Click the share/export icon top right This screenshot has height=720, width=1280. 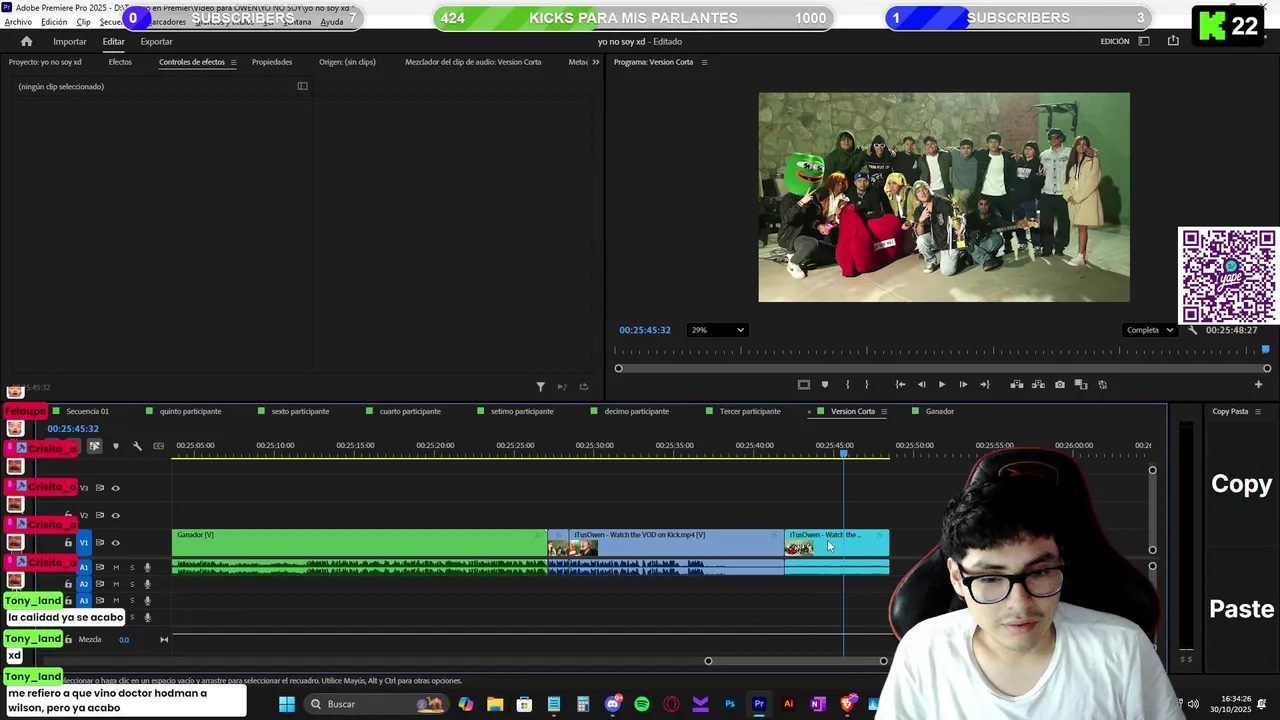pos(1173,41)
